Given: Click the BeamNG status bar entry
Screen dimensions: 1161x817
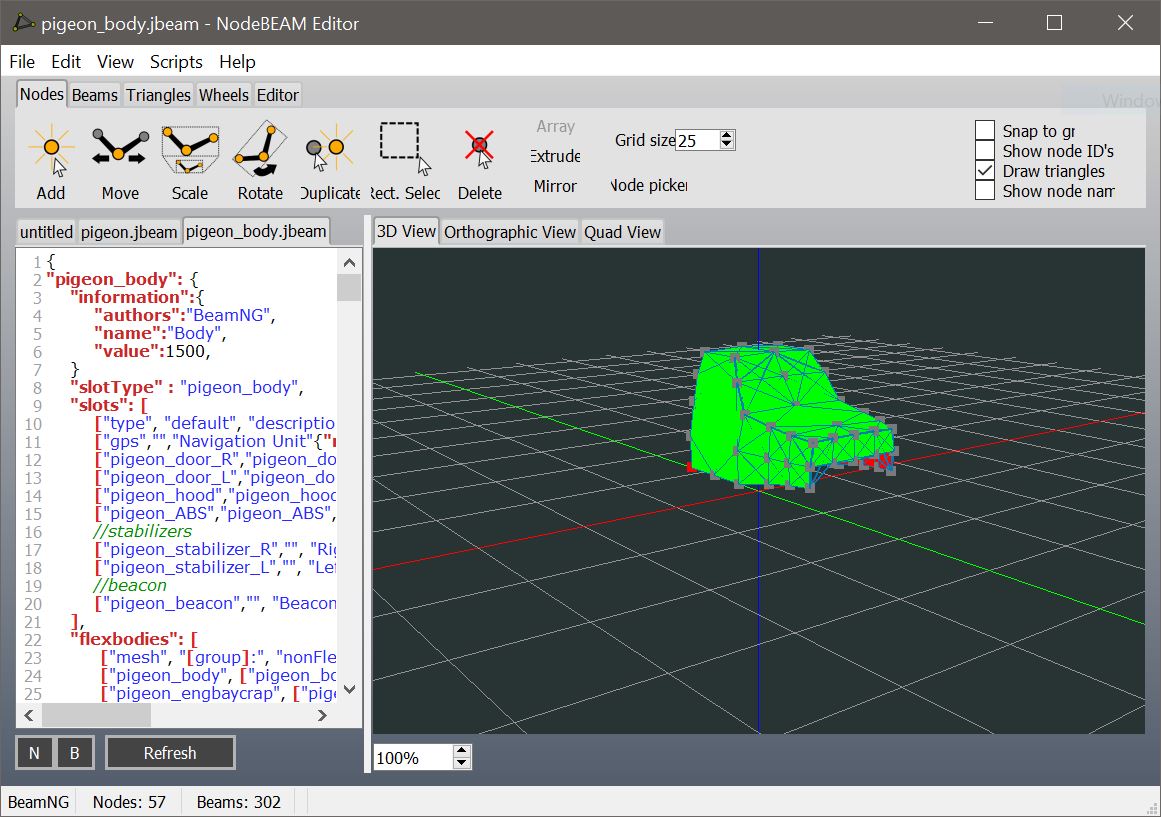Looking at the screenshot, I should (x=39, y=802).
